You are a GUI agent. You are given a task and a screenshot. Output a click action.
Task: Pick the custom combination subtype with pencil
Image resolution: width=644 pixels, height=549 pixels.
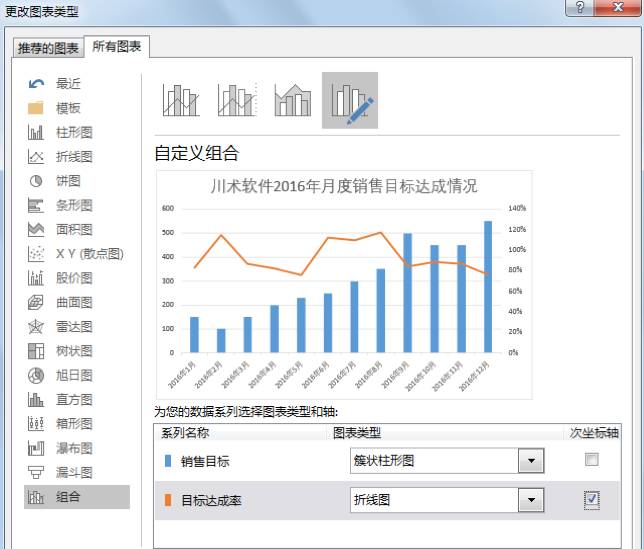[x=350, y=101]
